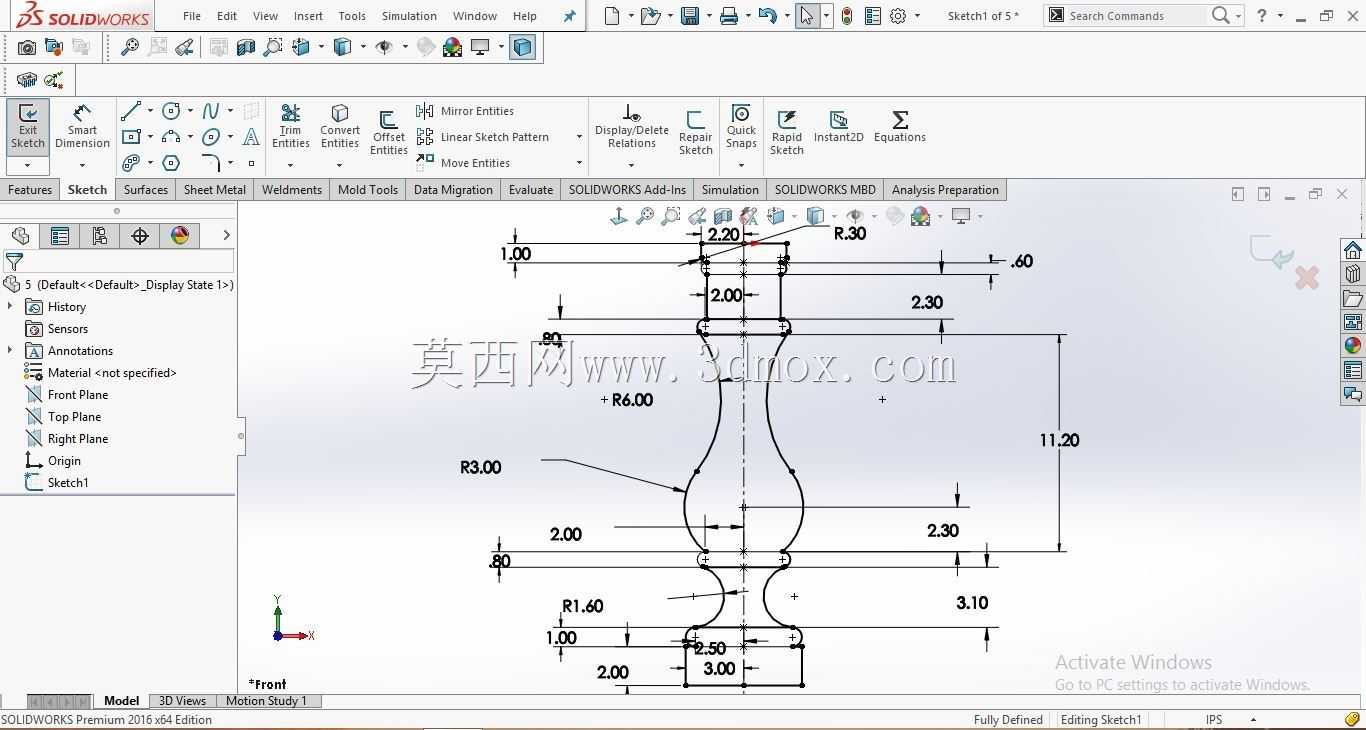Select the Centerpoint Arc tool
The image size is (1366, 730).
tap(171, 137)
